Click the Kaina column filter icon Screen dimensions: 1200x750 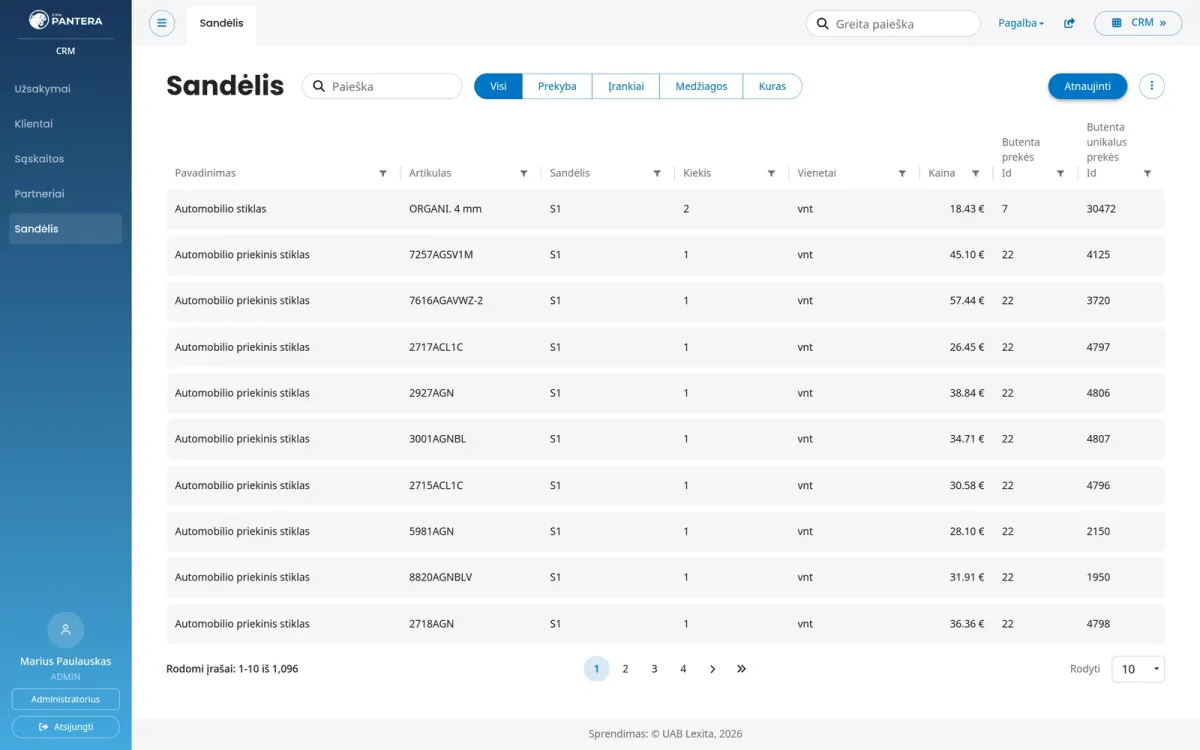coord(976,173)
